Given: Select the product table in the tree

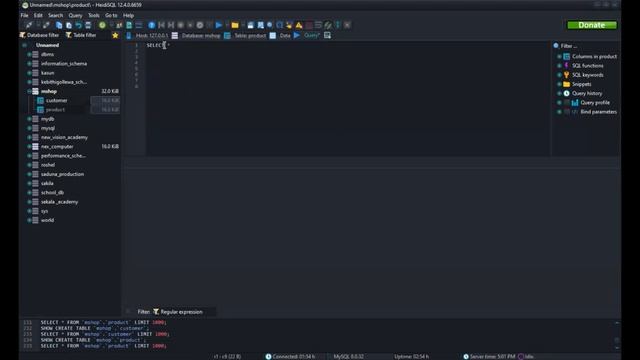Looking at the screenshot, I should pos(55,110).
